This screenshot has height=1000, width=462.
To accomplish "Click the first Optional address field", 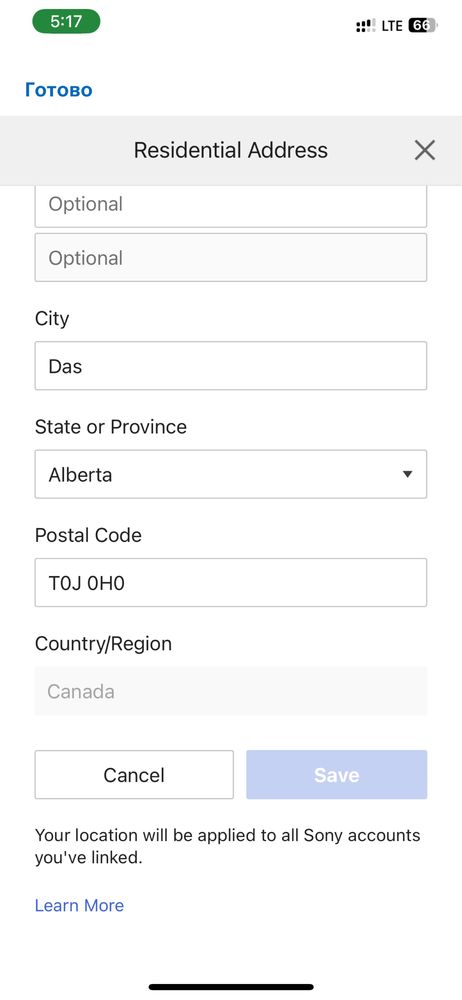I will point(231,205).
